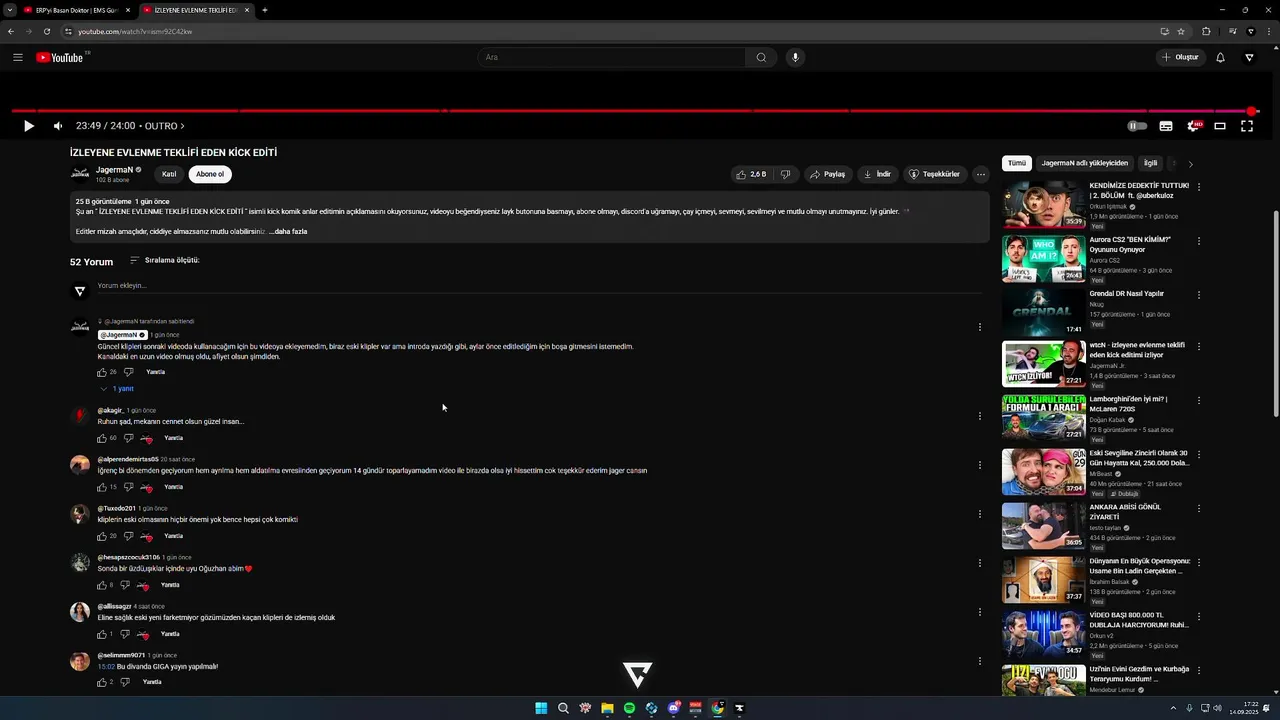This screenshot has height=720, width=1280.
Task: Like @akagir_ comment thumbs up
Action: click(101, 438)
